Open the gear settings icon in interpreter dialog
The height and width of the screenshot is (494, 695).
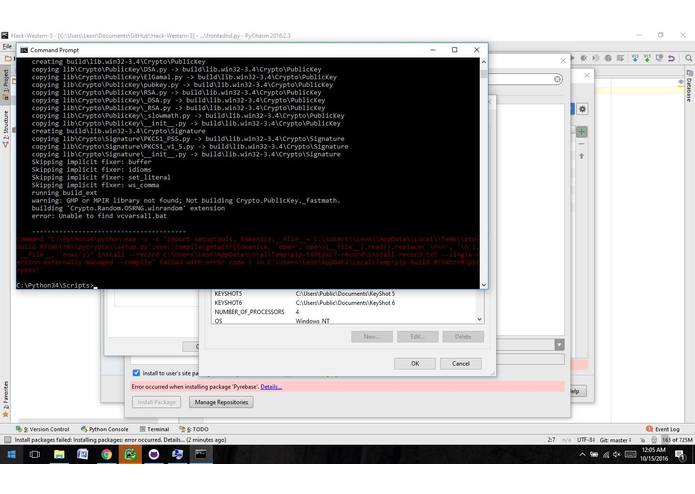(582, 109)
